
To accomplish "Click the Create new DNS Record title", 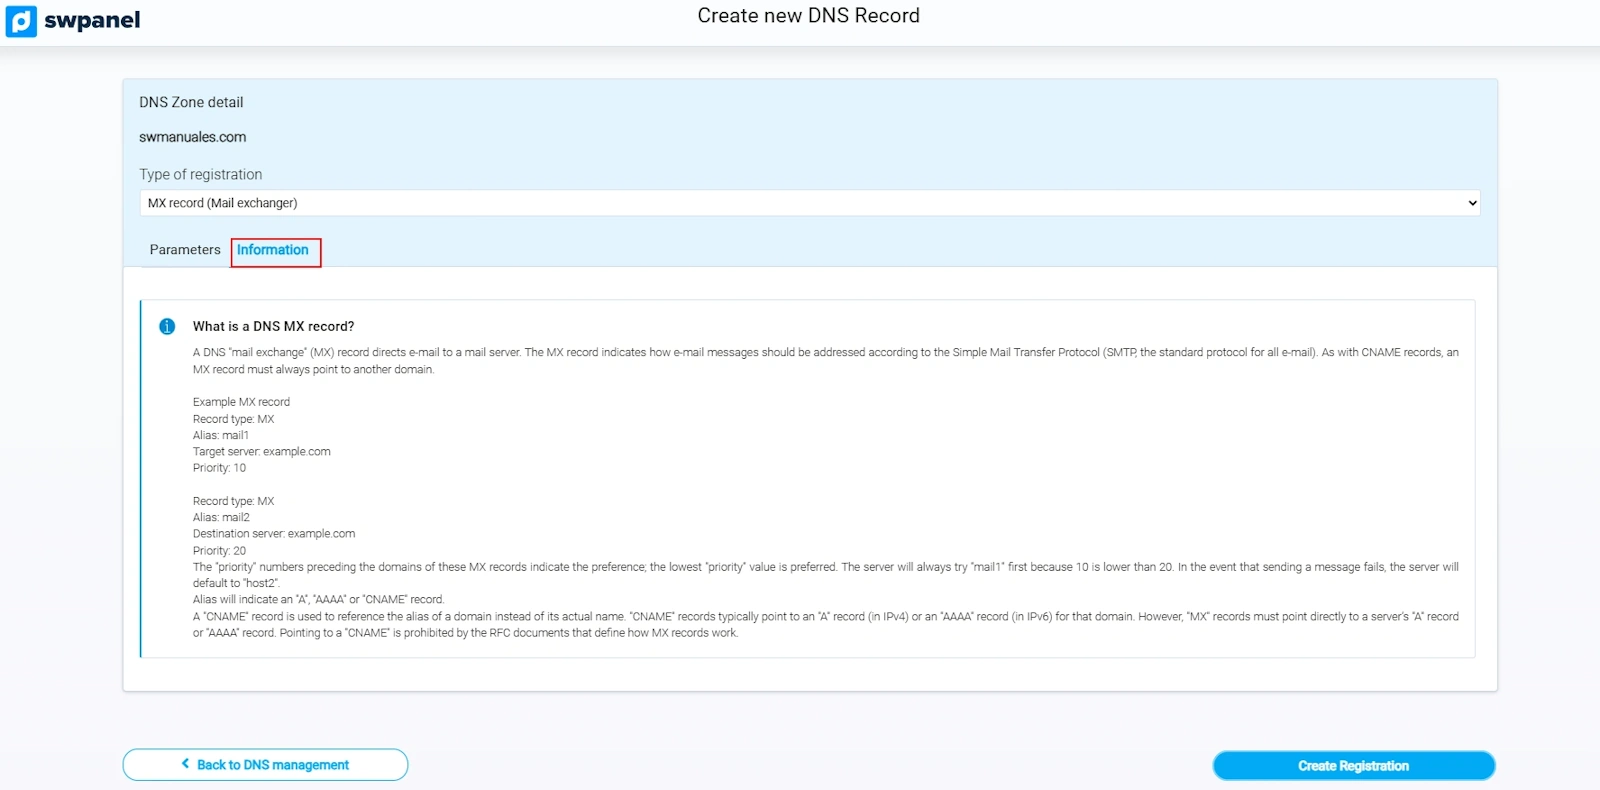I will [808, 16].
